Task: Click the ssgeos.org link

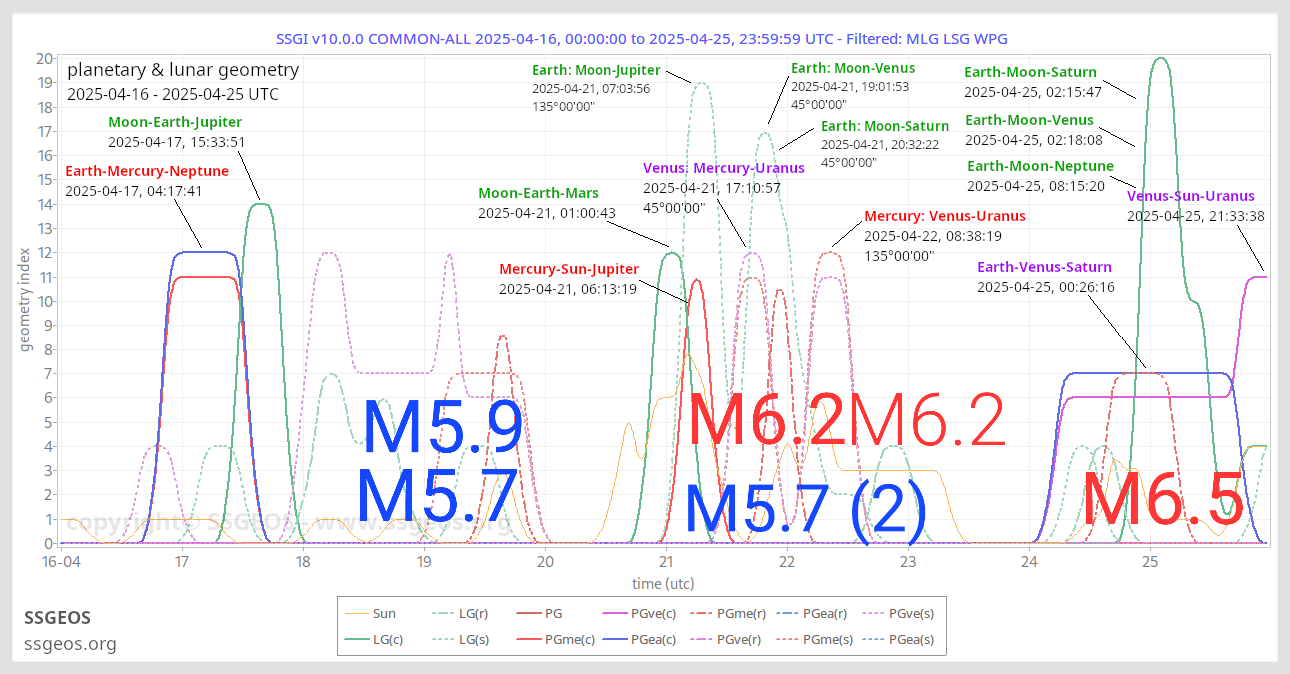Action: (70, 643)
